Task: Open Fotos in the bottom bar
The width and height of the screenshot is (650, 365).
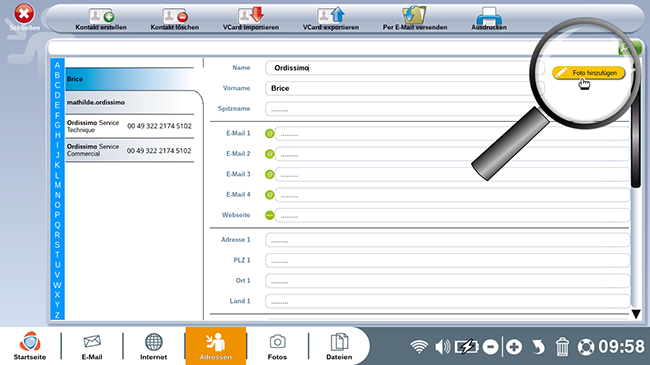Action: pos(277,346)
